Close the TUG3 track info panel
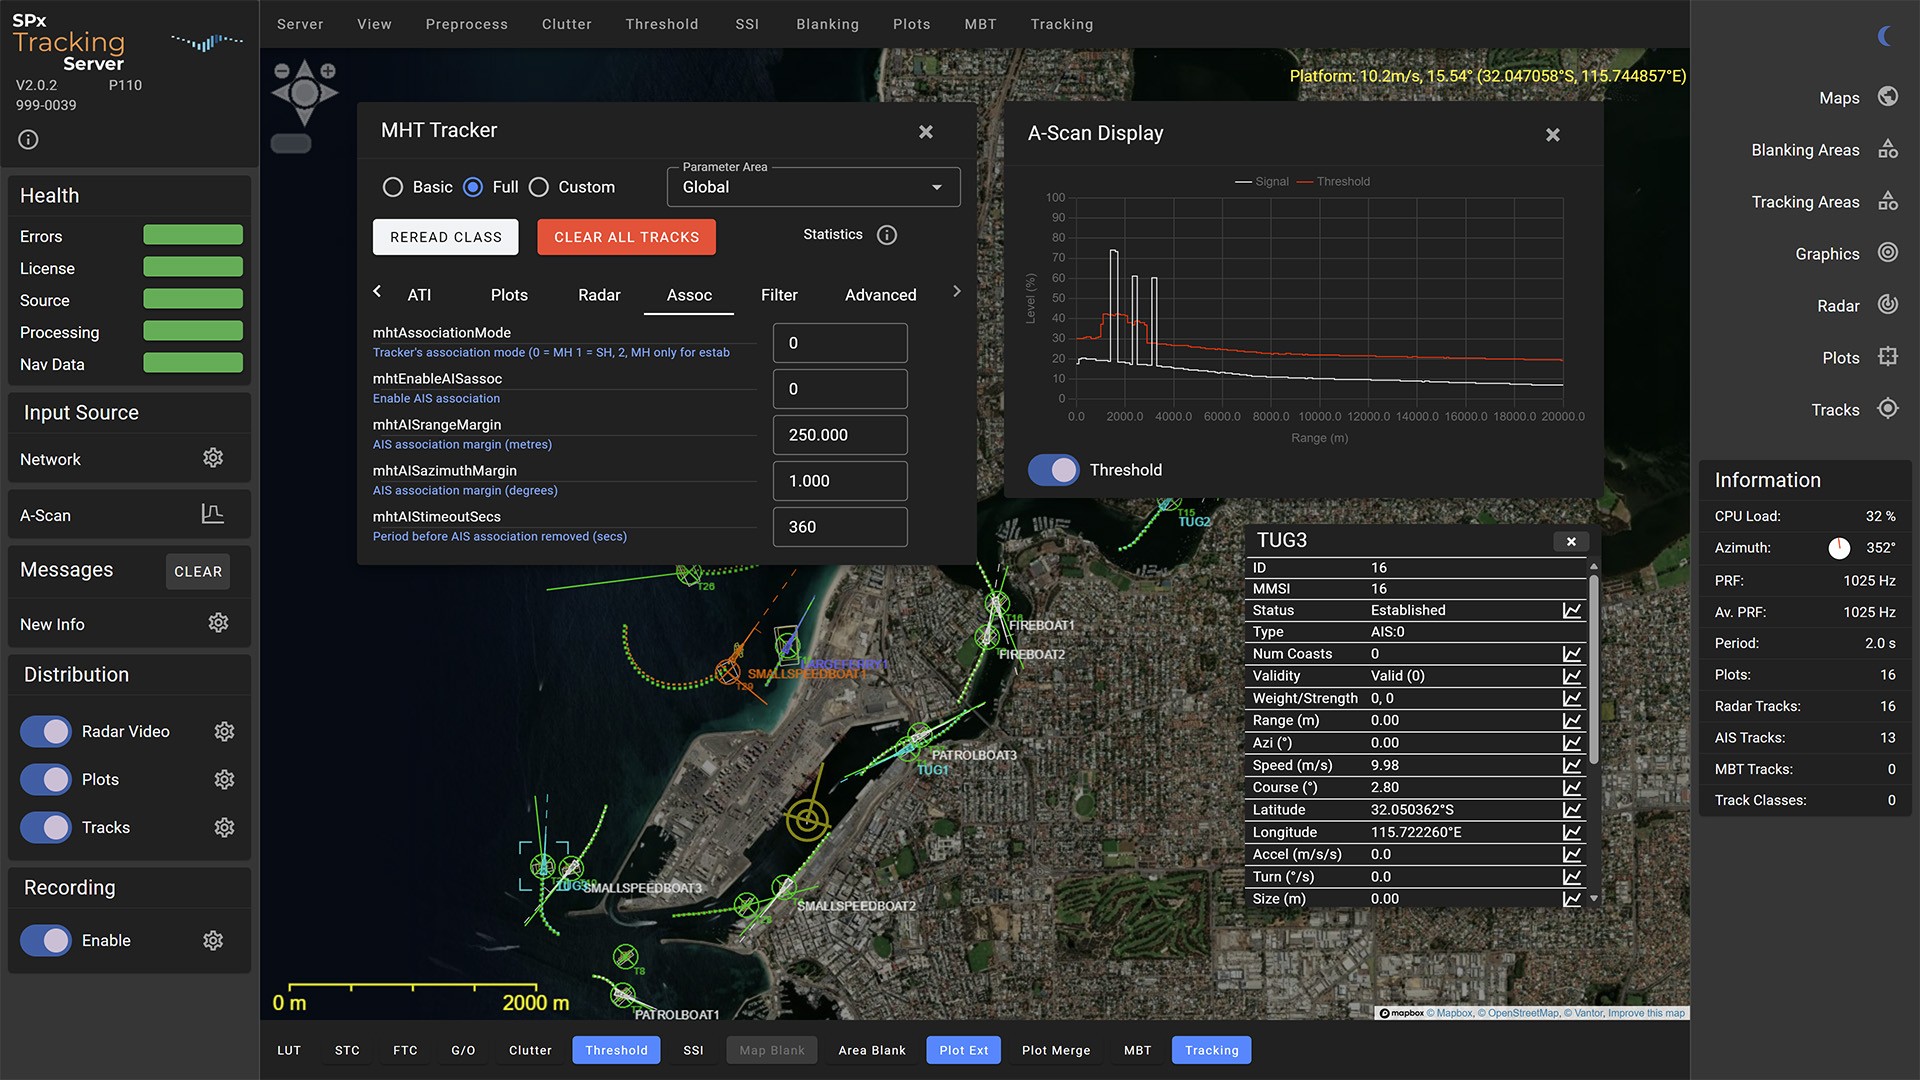The image size is (1920, 1080). pyautogui.click(x=1571, y=541)
